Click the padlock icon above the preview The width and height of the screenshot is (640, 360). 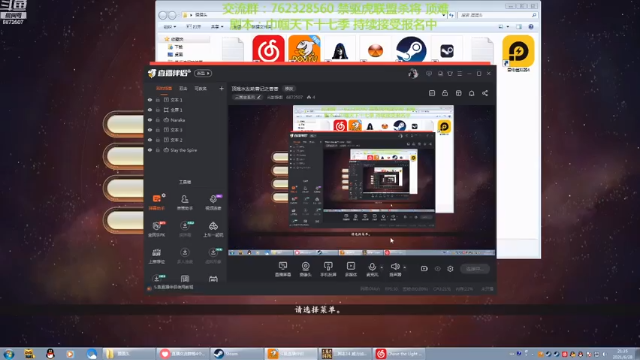[445, 93]
